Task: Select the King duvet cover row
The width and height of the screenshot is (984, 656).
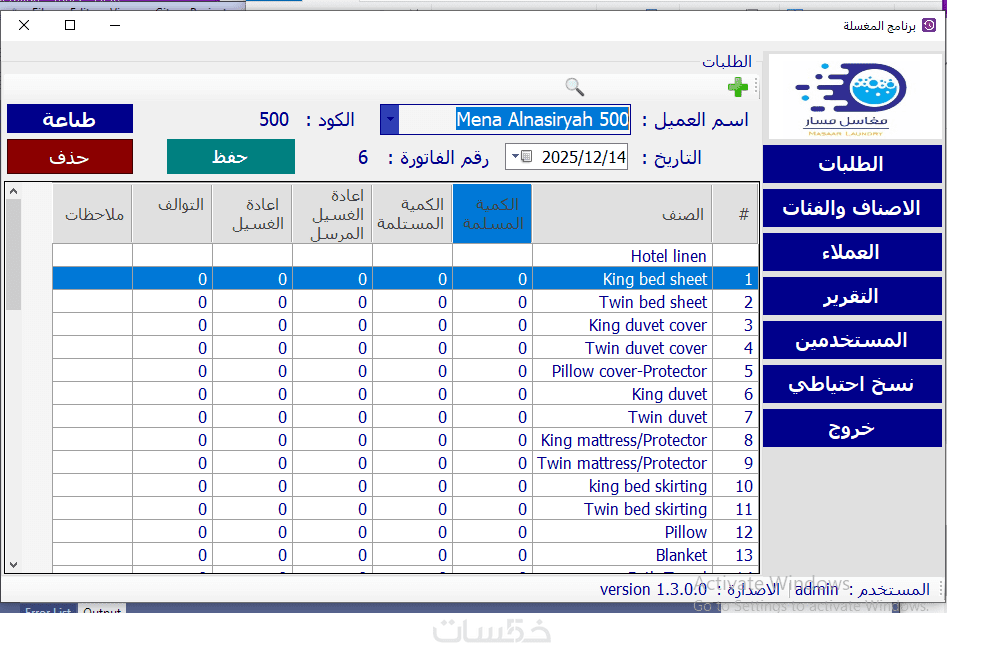Action: pyautogui.click(x=405, y=325)
